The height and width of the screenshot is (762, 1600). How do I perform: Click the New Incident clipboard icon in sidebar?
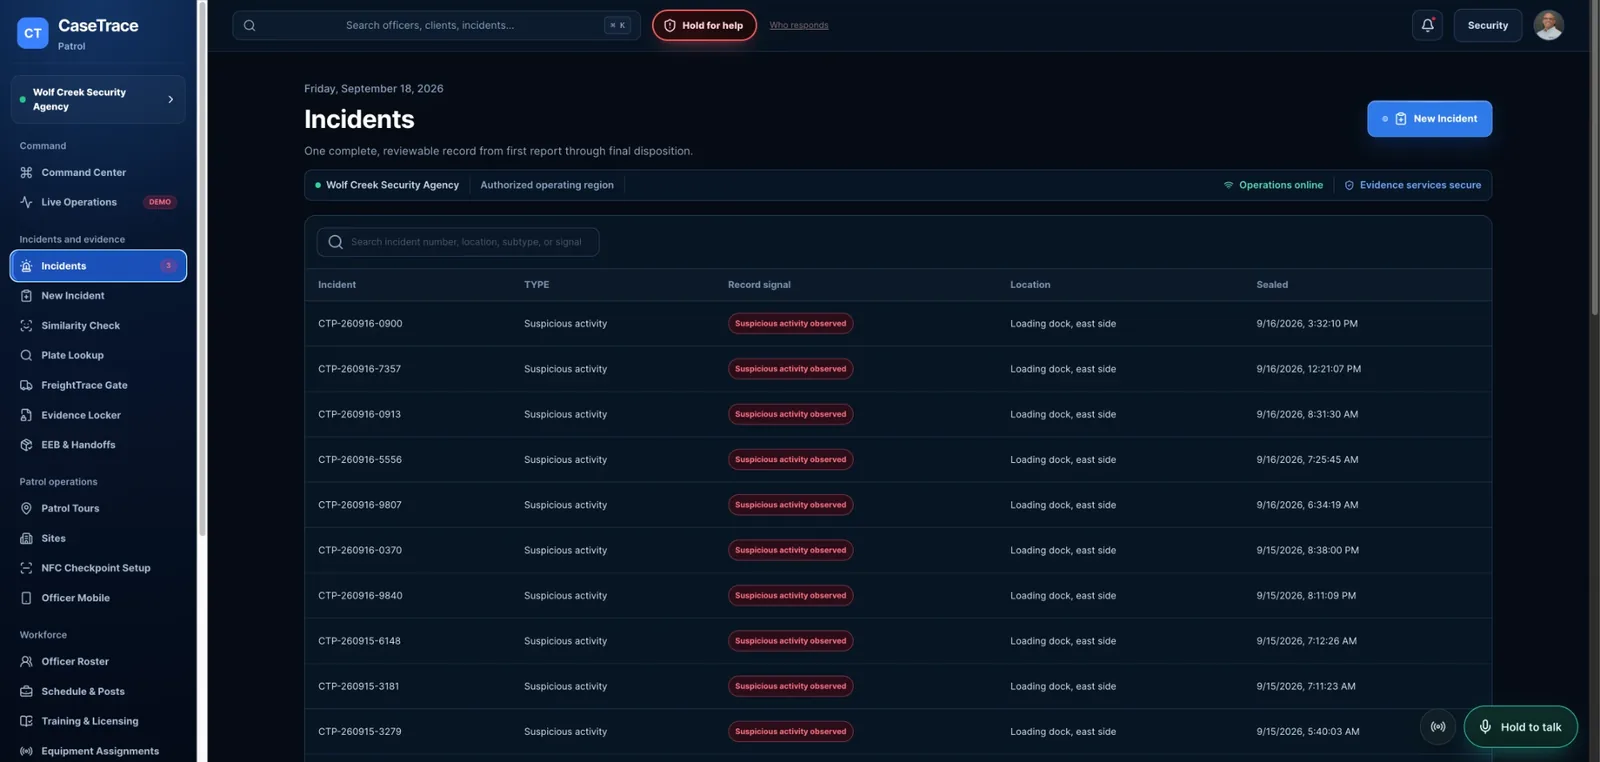point(26,296)
